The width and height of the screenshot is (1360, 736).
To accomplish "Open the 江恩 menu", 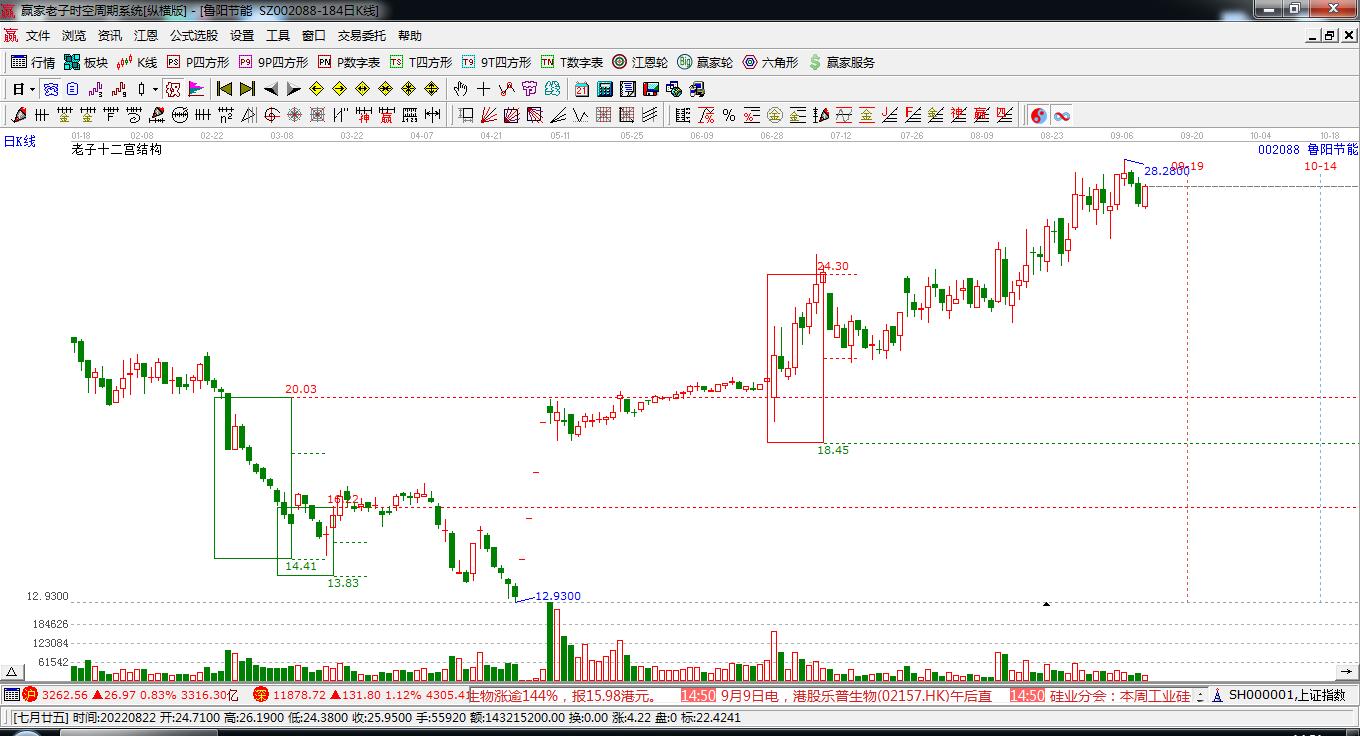I will pos(146,35).
